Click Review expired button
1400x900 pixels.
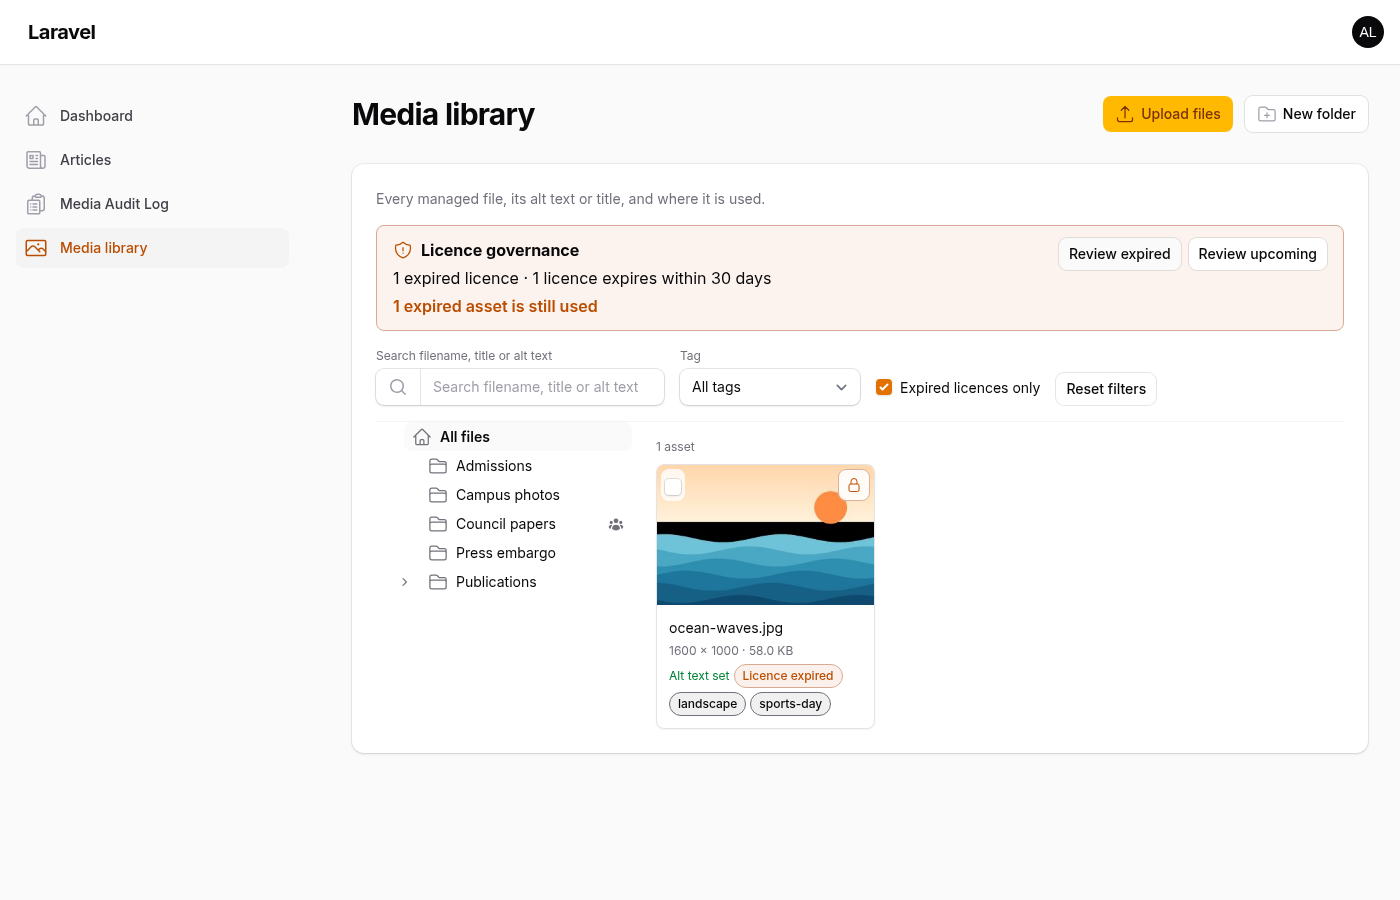coord(1120,254)
